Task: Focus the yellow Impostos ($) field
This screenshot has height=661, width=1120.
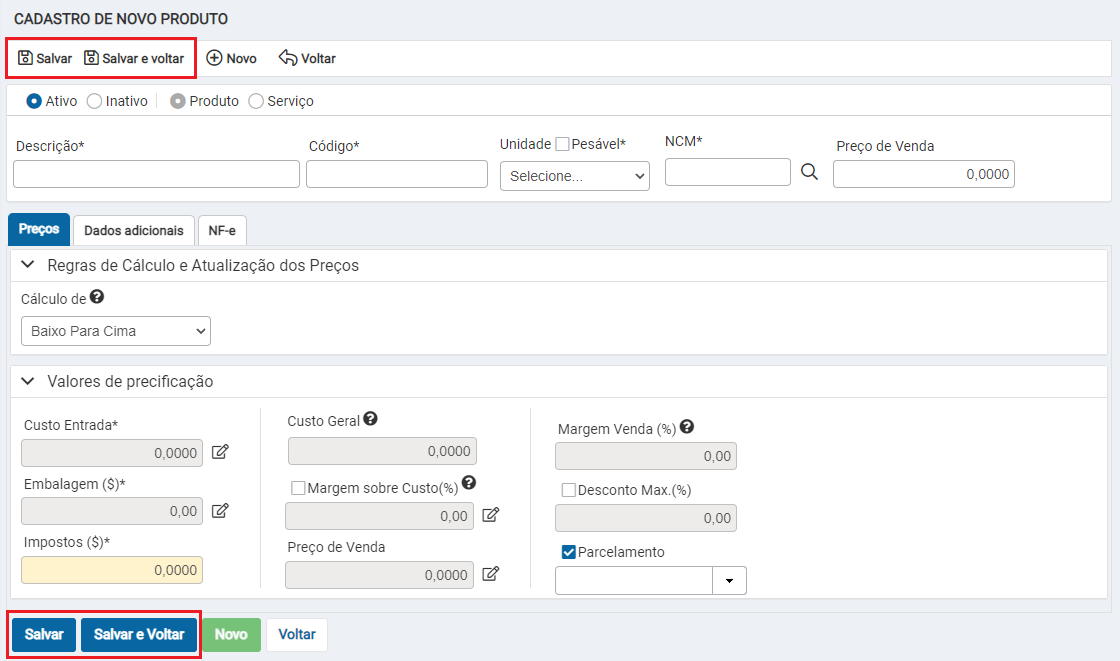Action: point(112,570)
